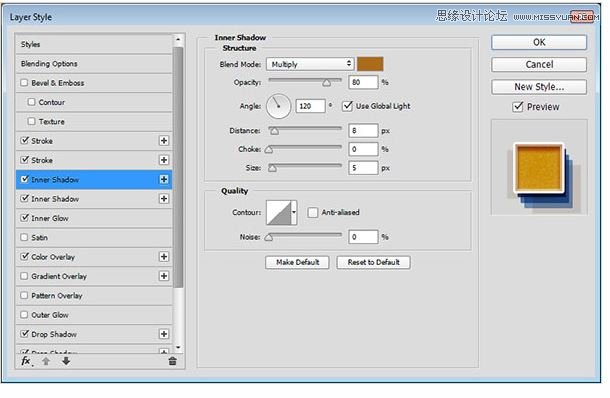Enable the Bevel & Emboss checkbox

pyautogui.click(x=25, y=82)
